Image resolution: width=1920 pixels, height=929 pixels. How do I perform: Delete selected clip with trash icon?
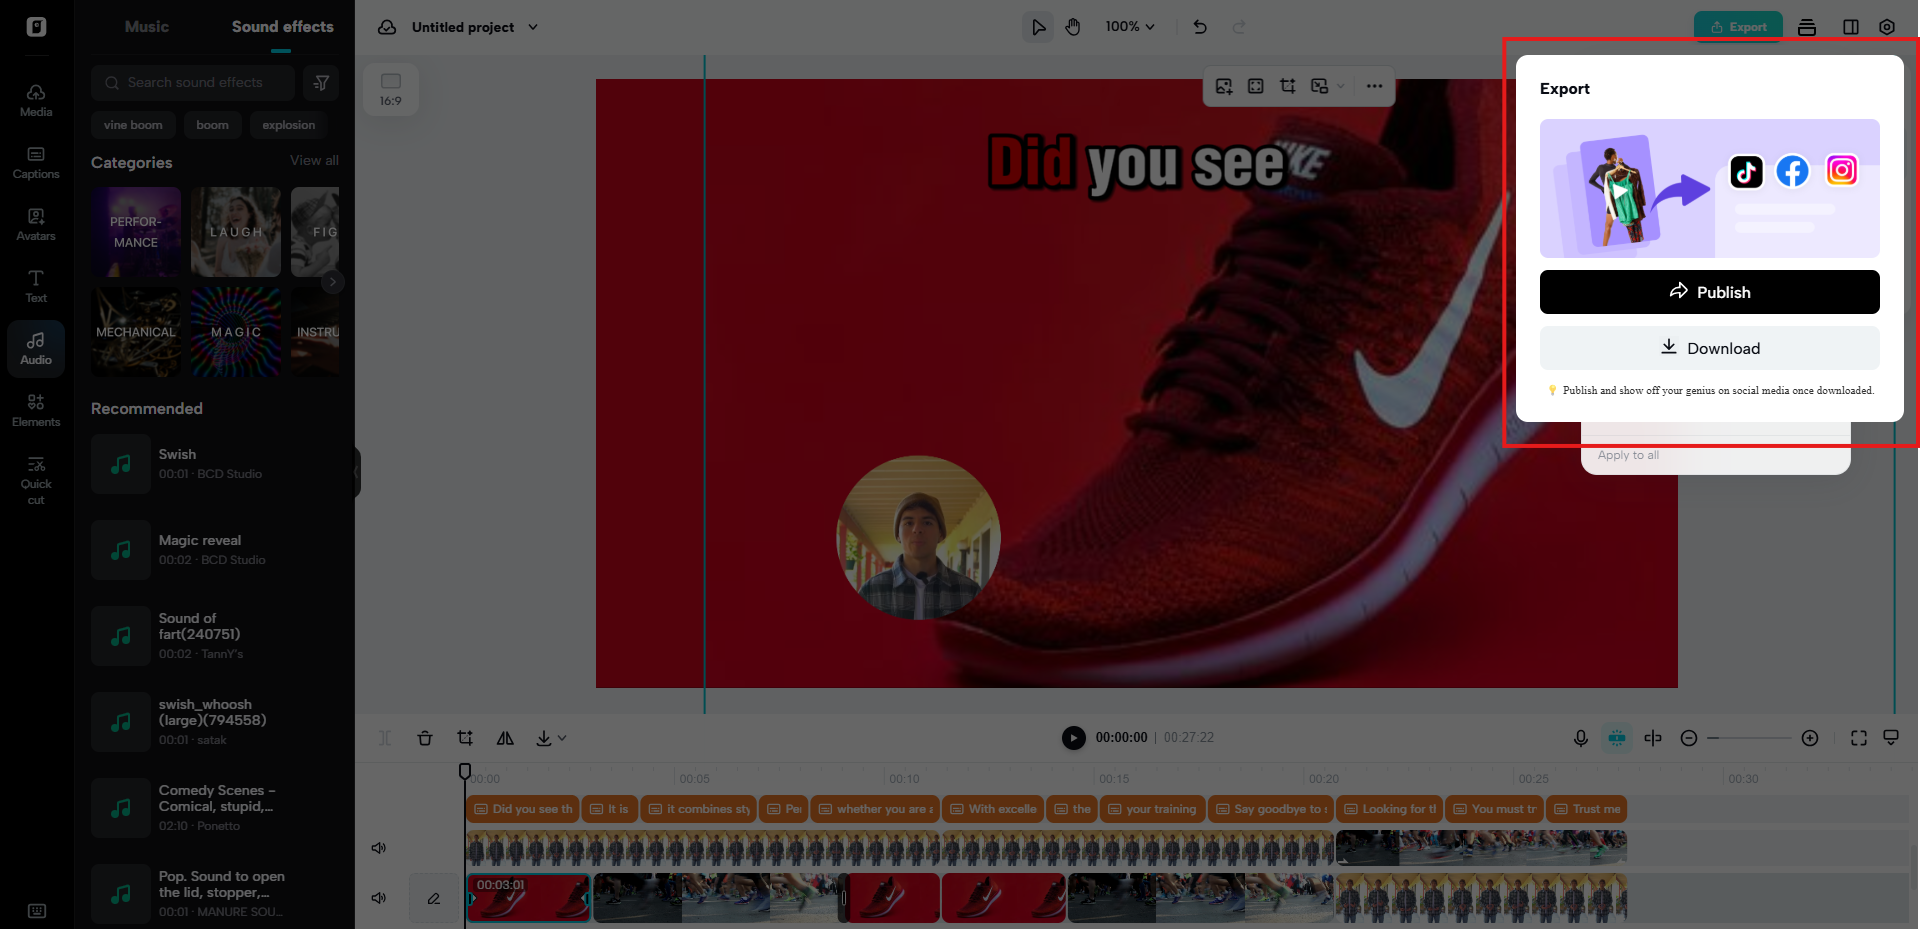click(425, 738)
